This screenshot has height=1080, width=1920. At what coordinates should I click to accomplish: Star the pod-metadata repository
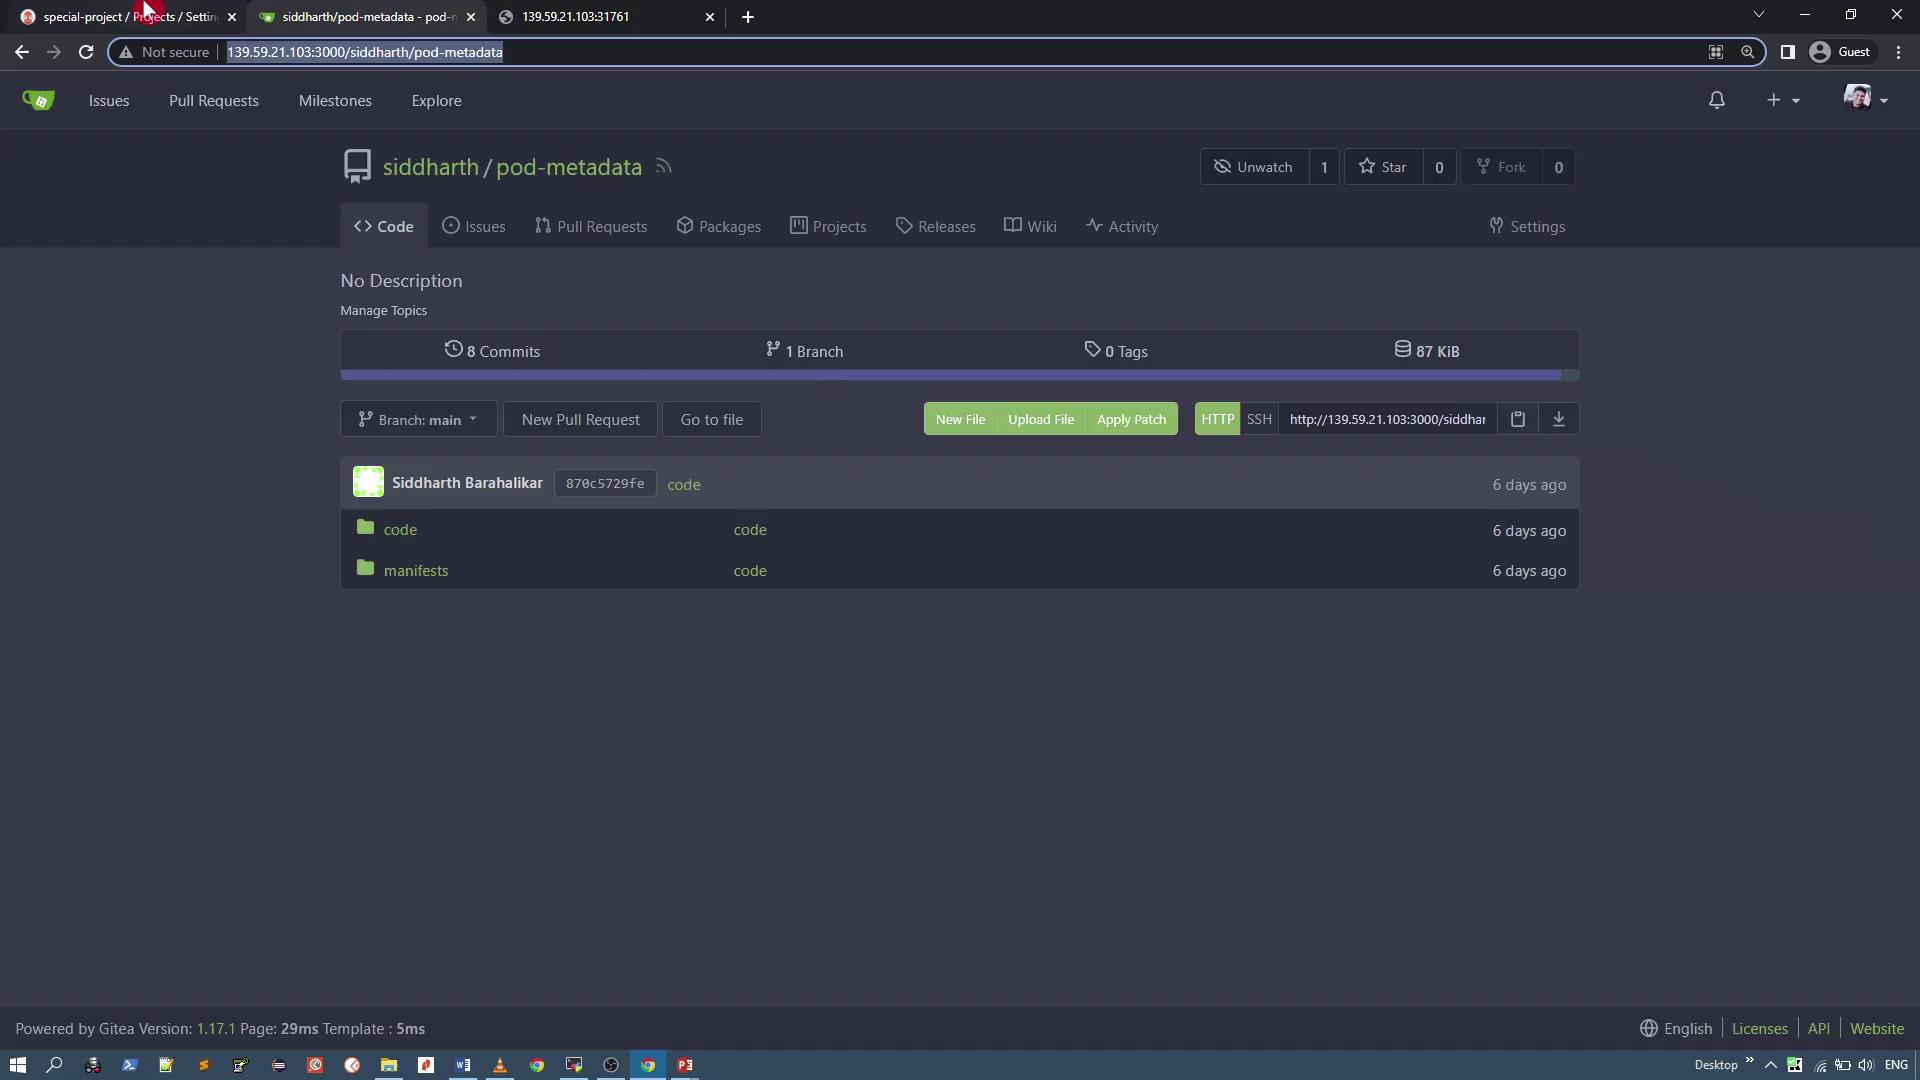tap(1383, 167)
